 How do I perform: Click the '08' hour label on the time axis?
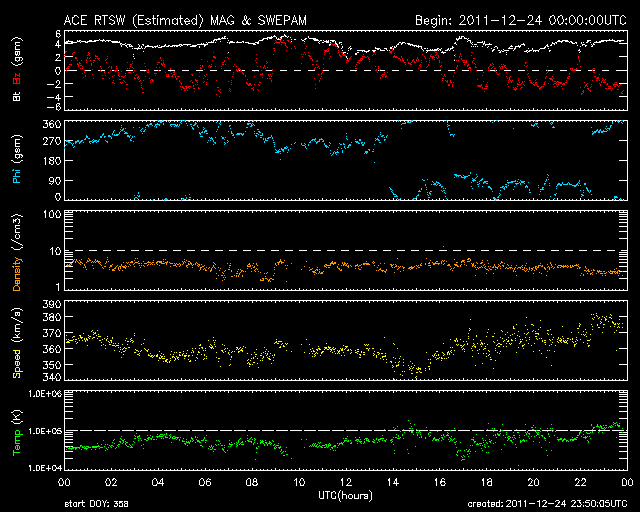tap(252, 483)
